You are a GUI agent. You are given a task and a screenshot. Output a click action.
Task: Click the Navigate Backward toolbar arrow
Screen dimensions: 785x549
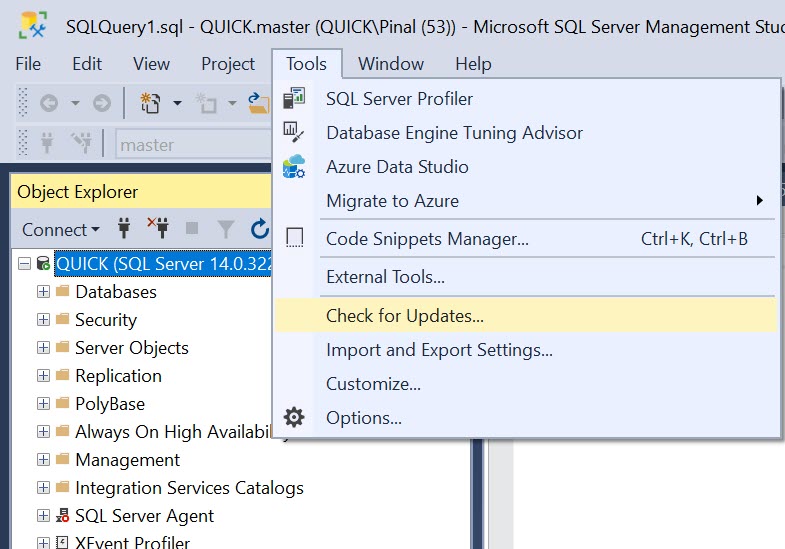(49, 103)
